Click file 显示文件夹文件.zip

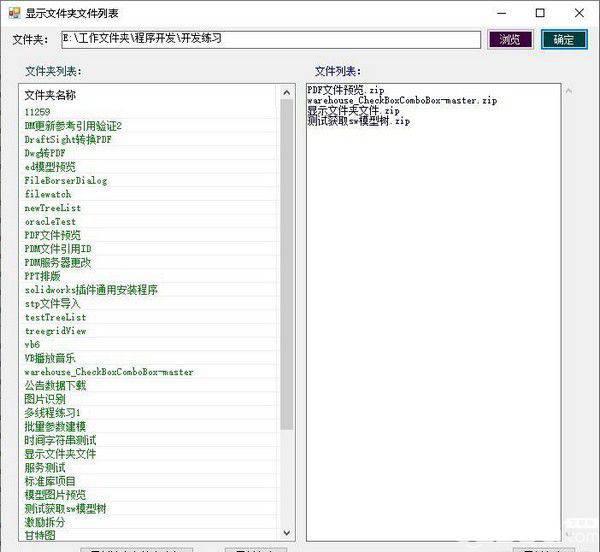(353, 111)
